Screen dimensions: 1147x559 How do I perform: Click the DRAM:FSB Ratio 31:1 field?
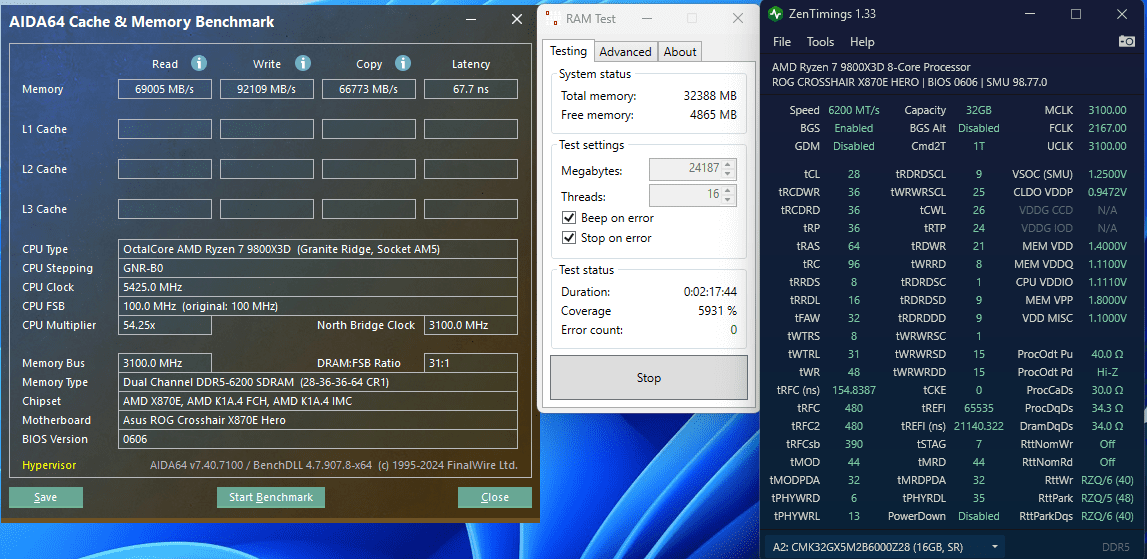click(470, 363)
